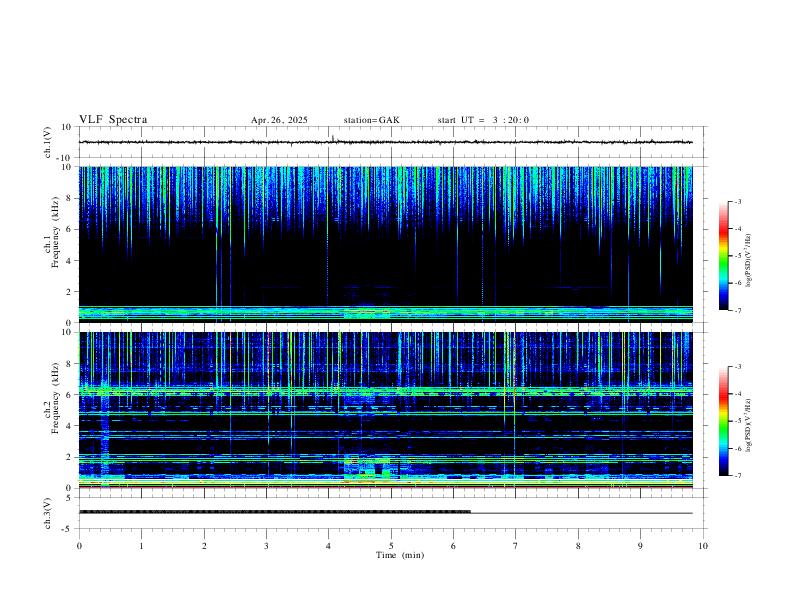Image resolution: width=792 pixels, height=612 pixels.
Task: Click the -6 tick on ch.2 colorbar
Action: tap(738, 448)
